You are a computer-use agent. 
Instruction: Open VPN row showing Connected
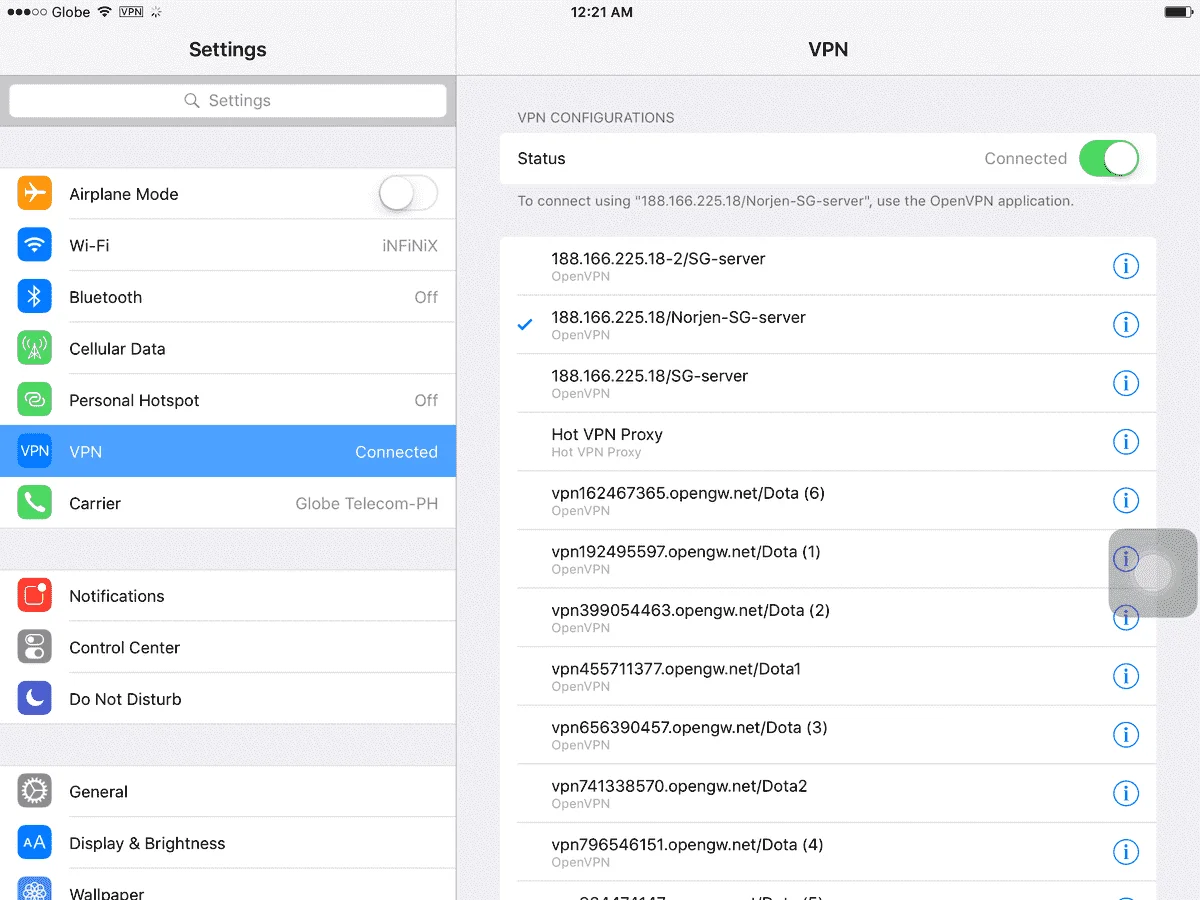click(x=228, y=451)
